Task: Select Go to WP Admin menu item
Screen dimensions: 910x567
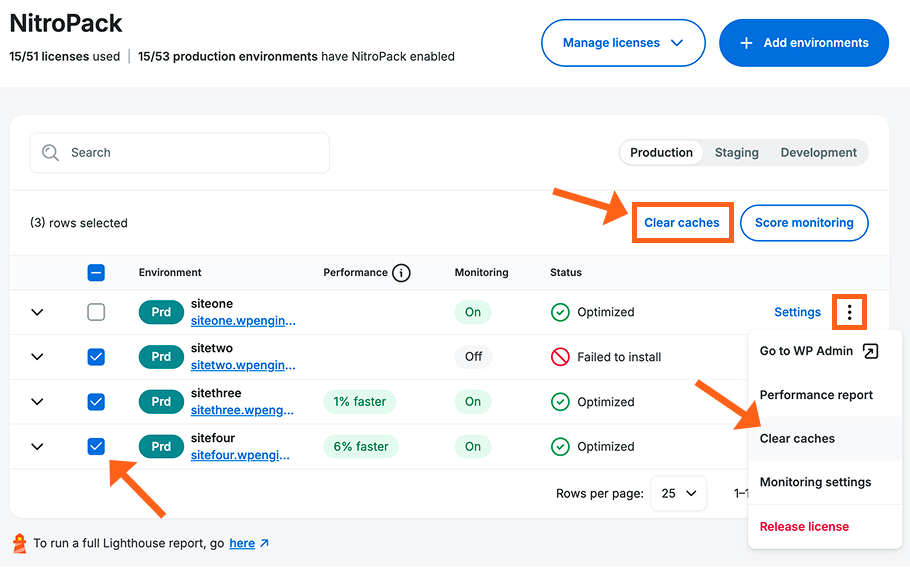Action: (x=825, y=351)
